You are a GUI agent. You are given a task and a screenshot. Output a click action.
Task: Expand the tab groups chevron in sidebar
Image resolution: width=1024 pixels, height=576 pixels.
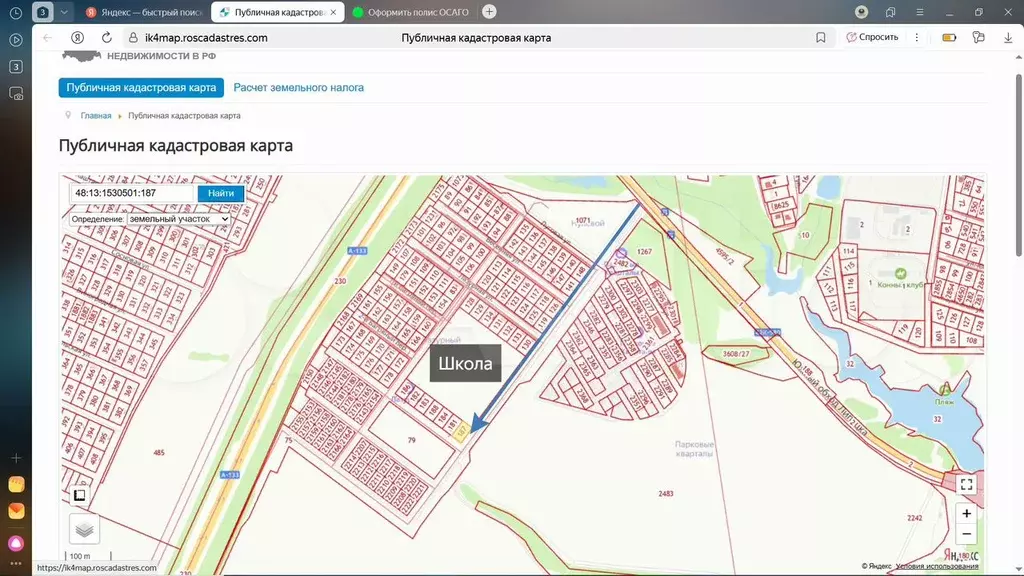[64, 12]
